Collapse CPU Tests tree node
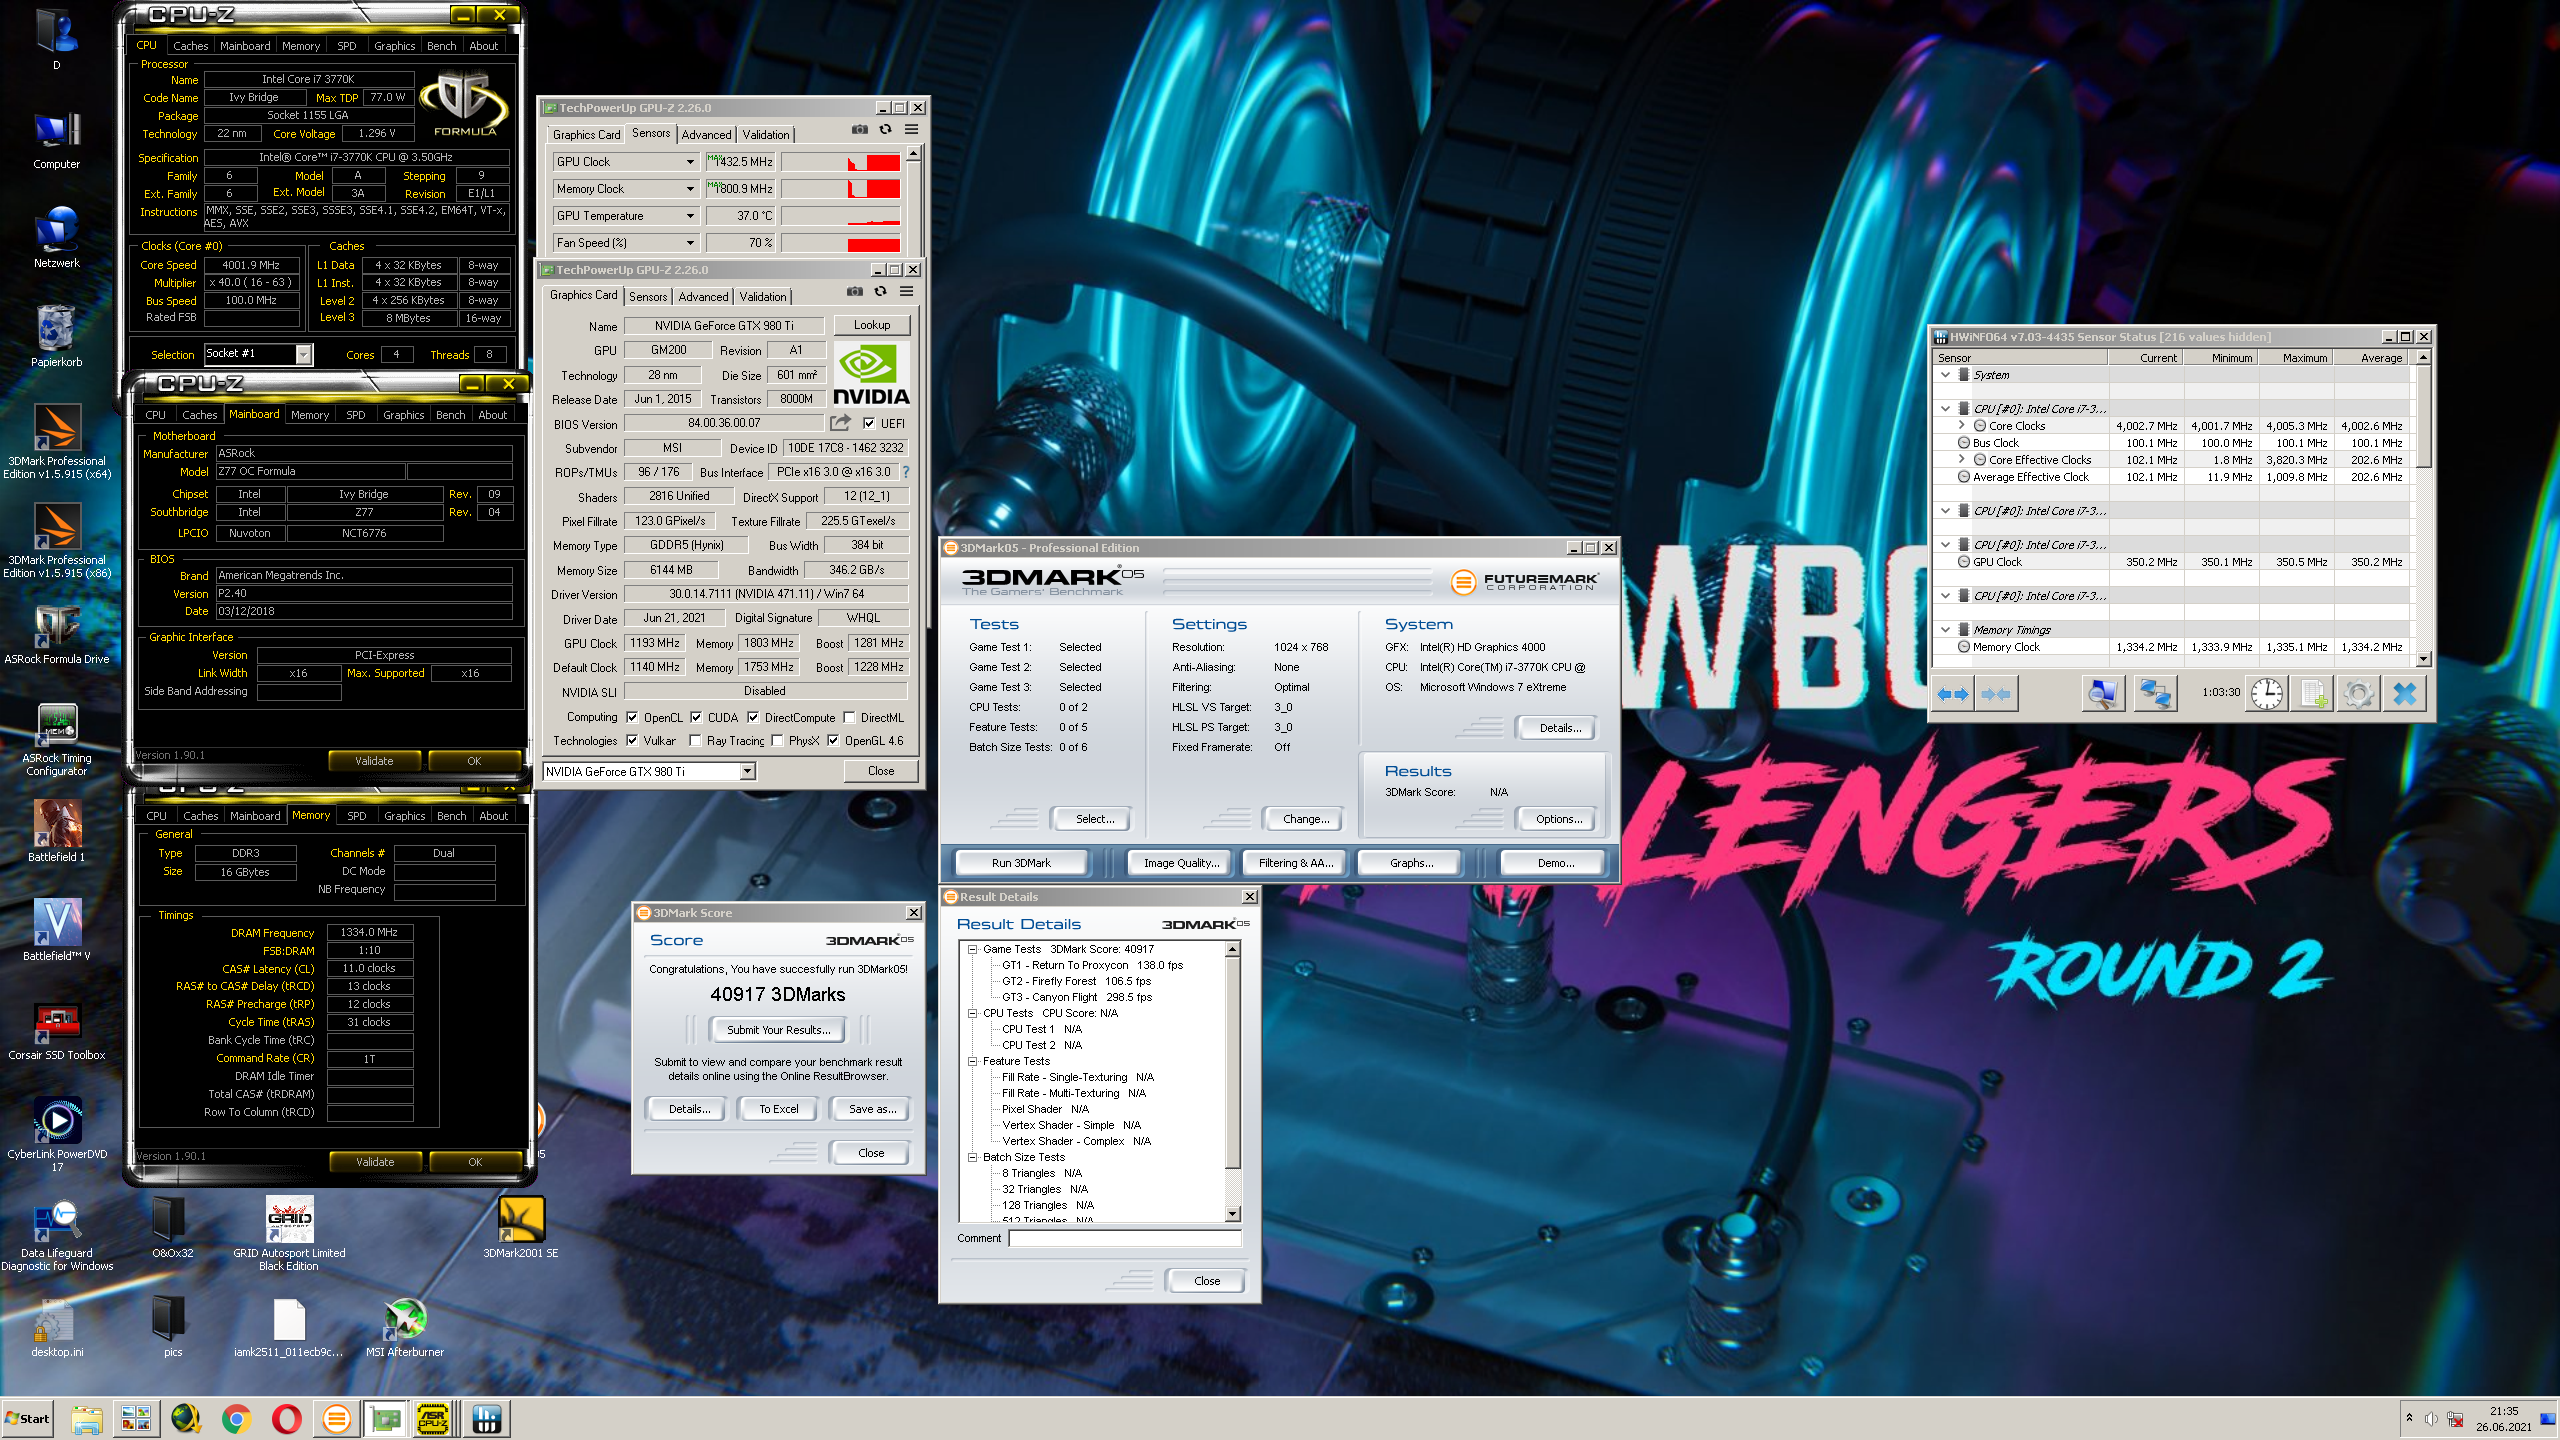This screenshot has height=1440, width=2560. point(972,1013)
